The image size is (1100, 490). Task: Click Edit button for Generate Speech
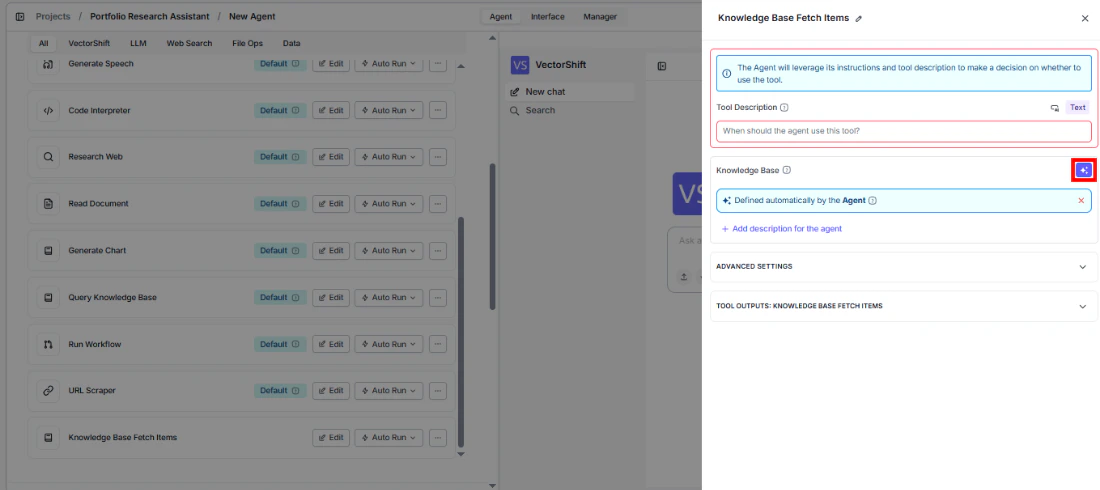331,64
